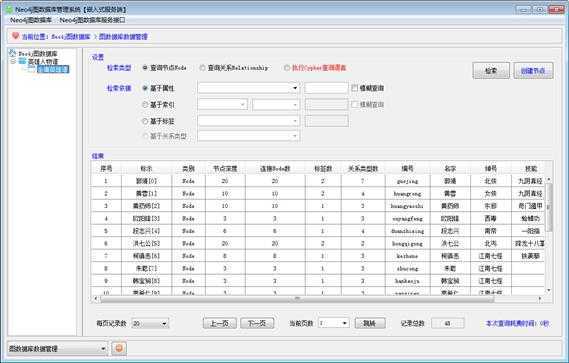Go to previous page with 上一页
The image size is (569, 363).
coord(220,323)
